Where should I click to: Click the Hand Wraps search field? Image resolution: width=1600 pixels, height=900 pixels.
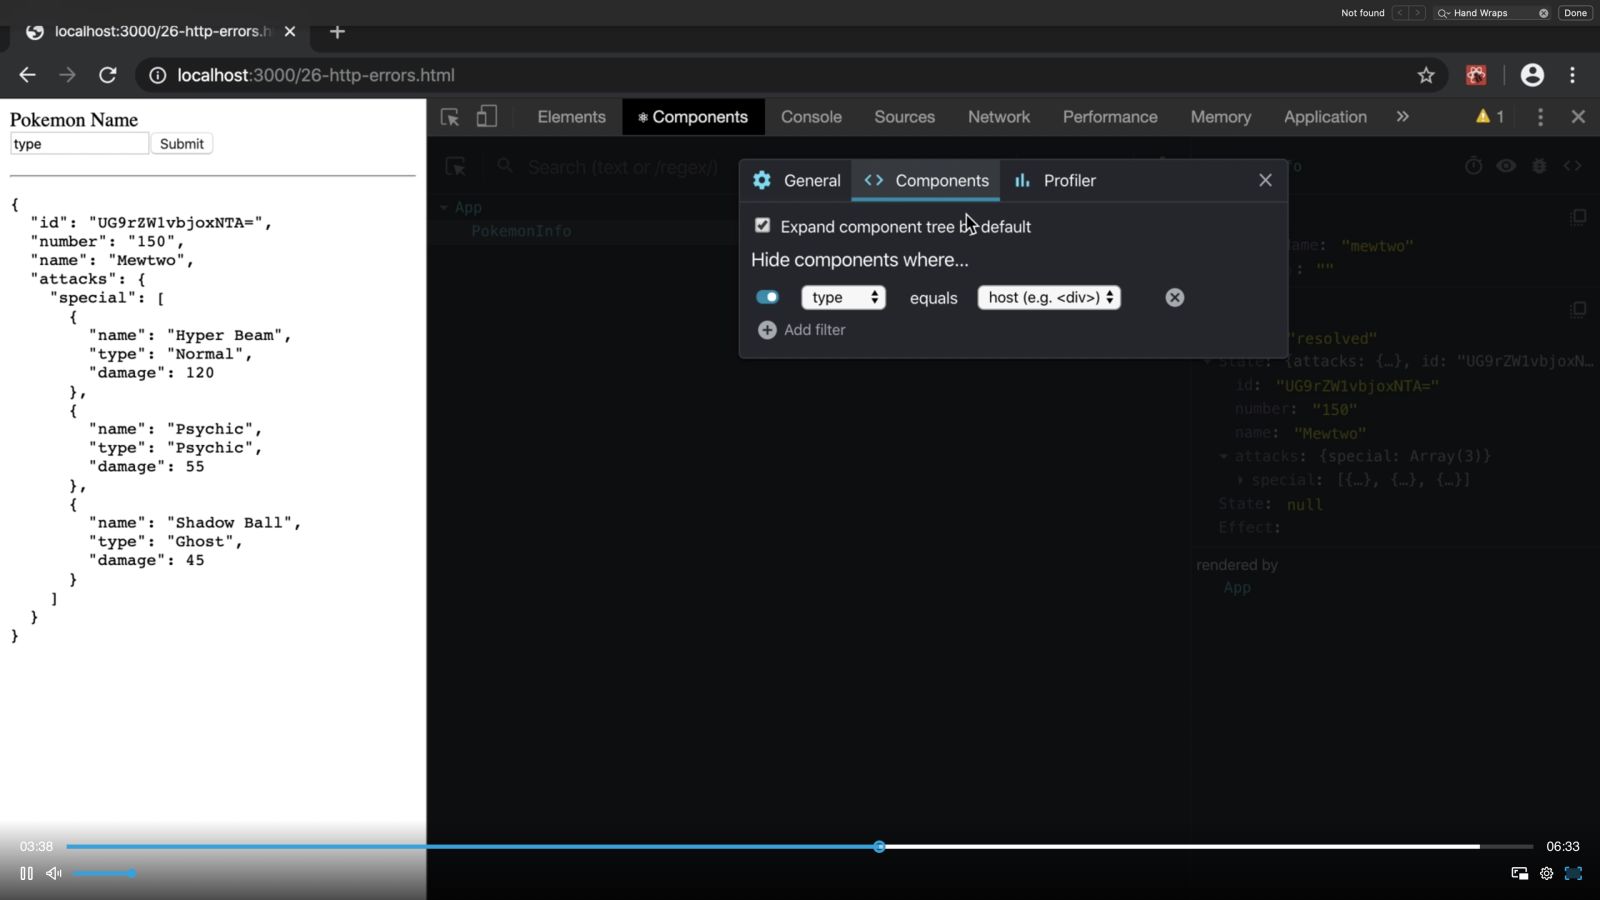click(1490, 13)
